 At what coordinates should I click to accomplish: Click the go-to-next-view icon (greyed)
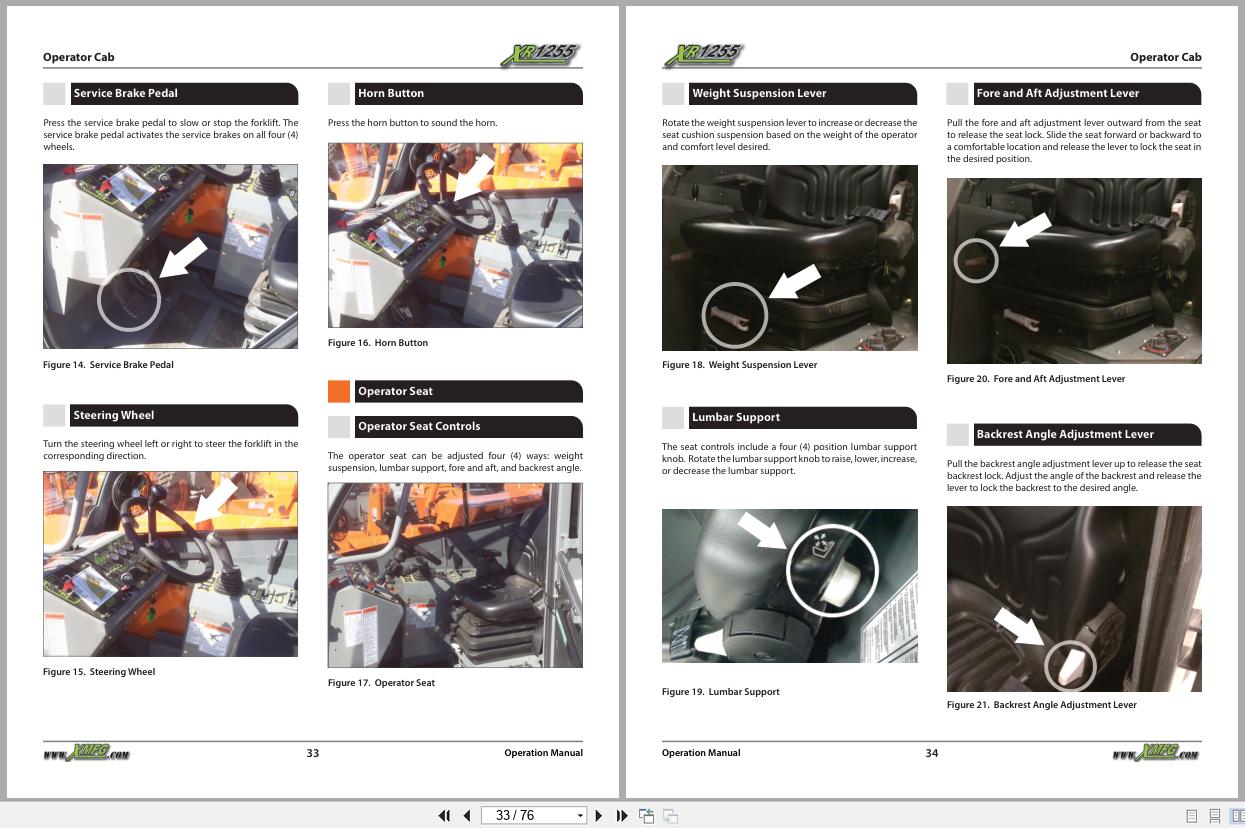[671, 816]
